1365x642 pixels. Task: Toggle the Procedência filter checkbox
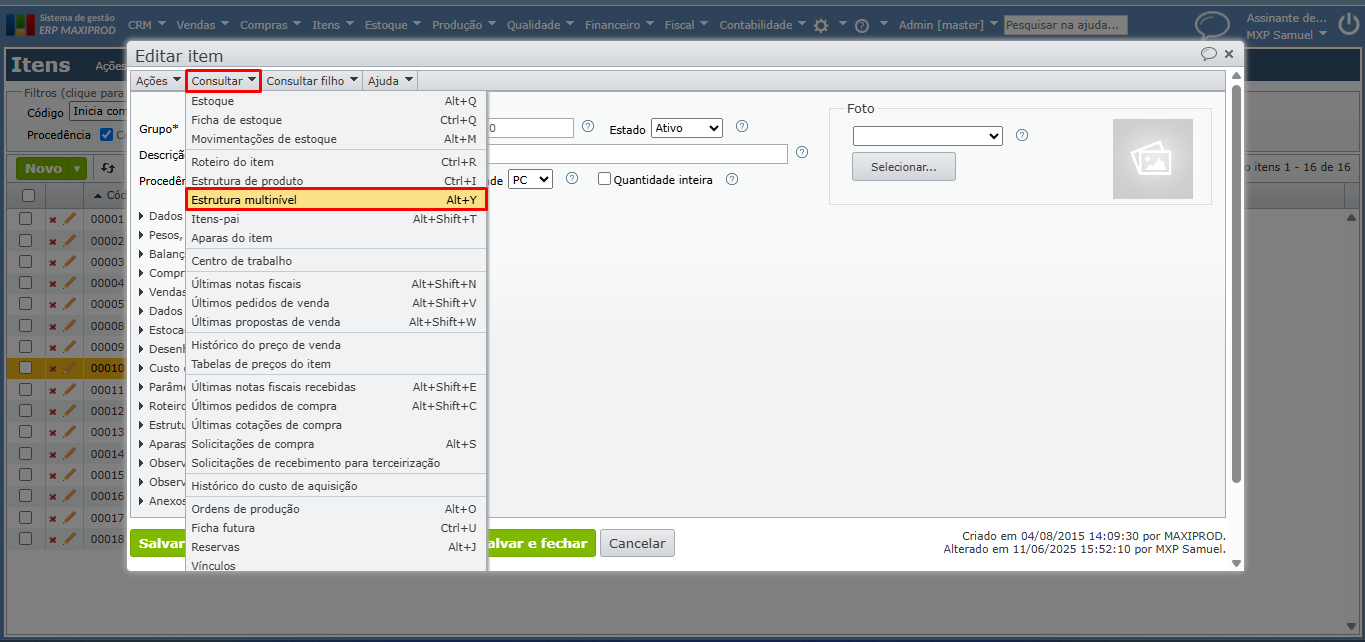(107, 135)
